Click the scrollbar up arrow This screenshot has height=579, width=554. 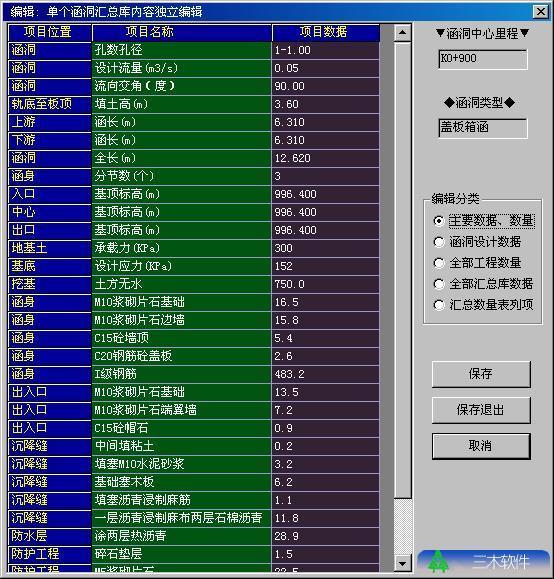click(403, 32)
